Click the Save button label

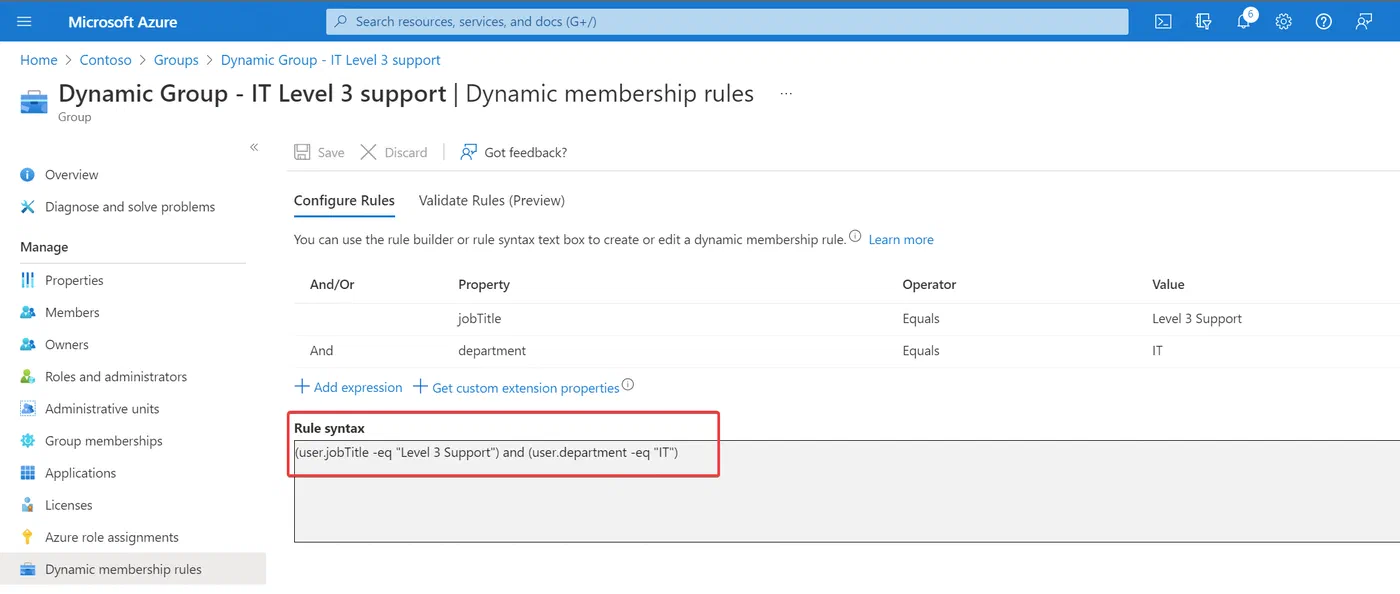pos(331,153)
